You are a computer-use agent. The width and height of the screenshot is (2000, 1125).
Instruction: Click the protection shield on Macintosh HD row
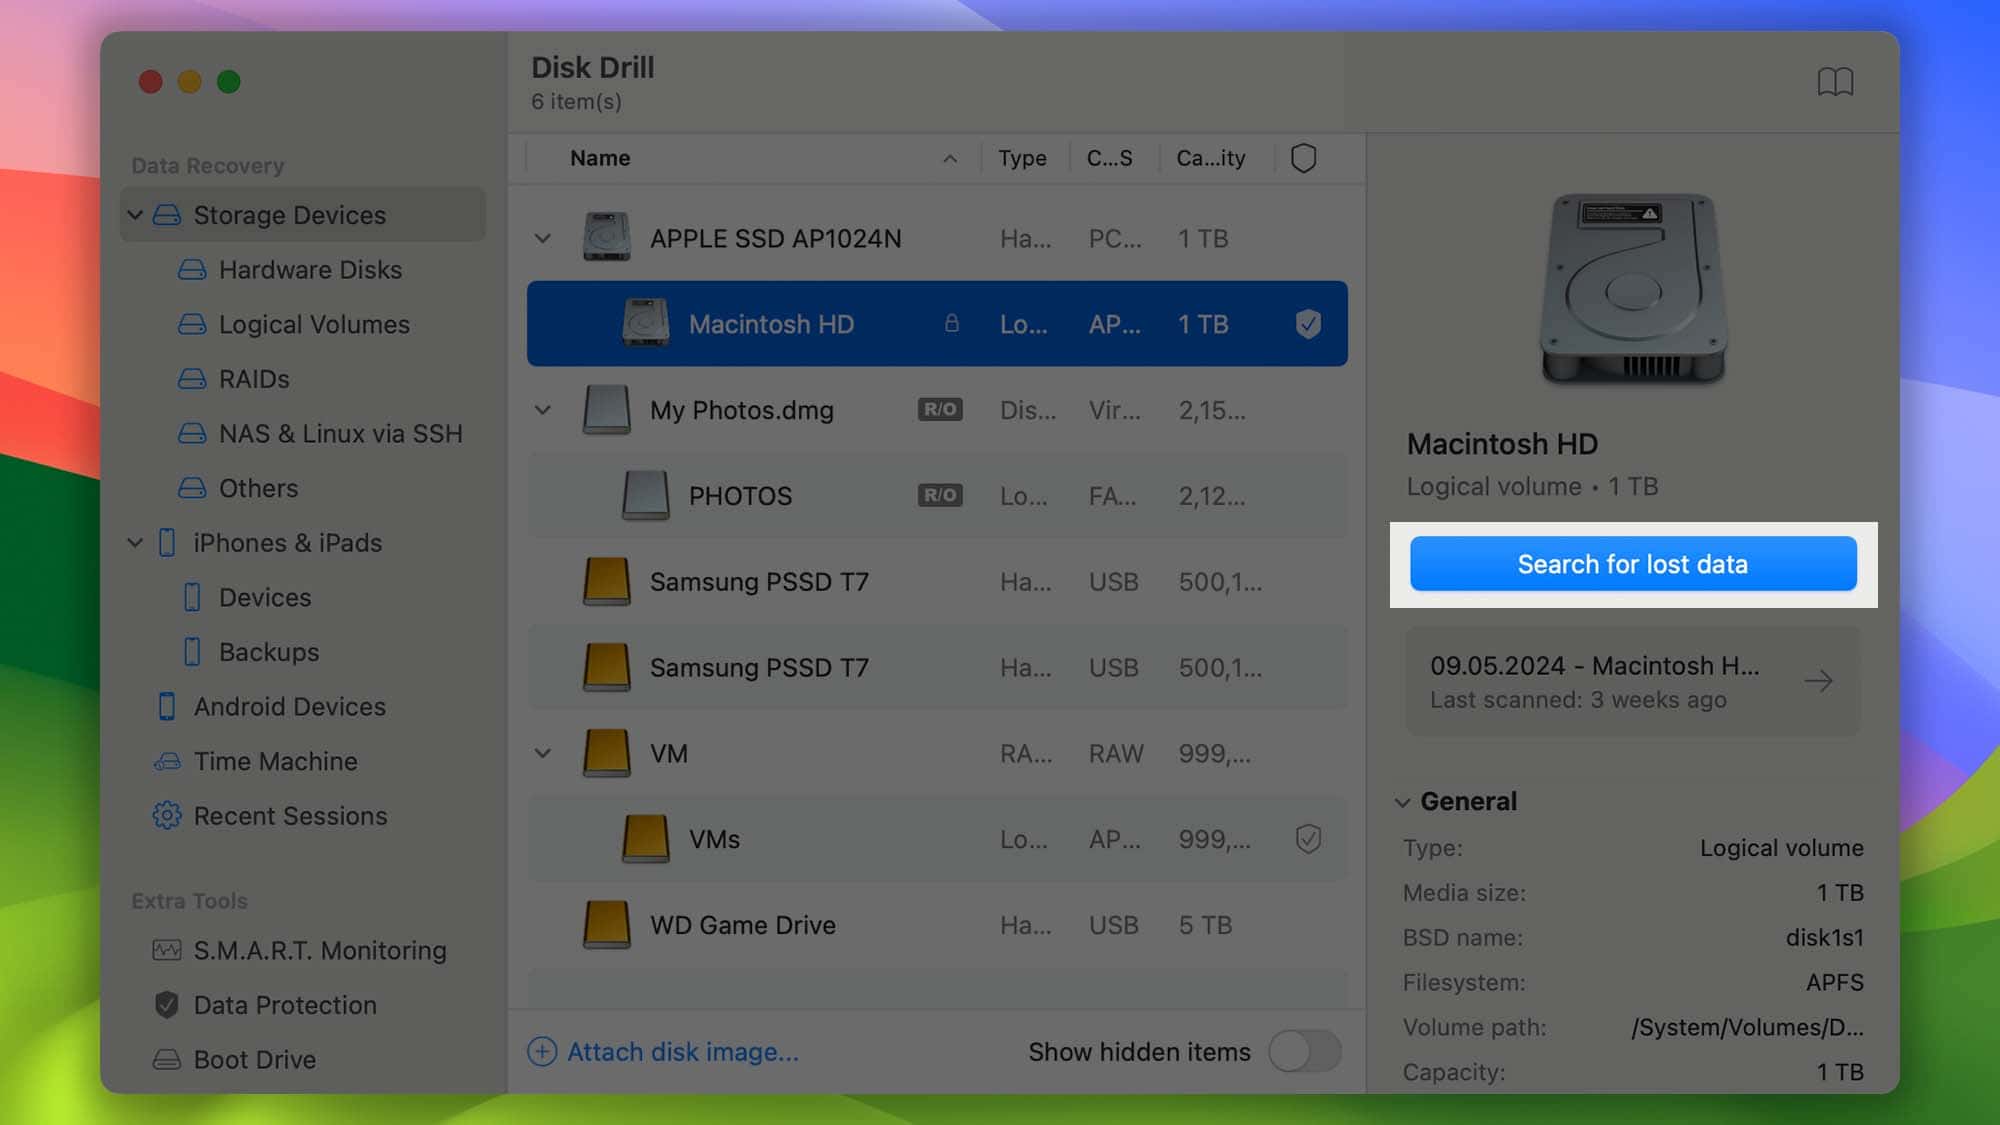click(1307, 324)
